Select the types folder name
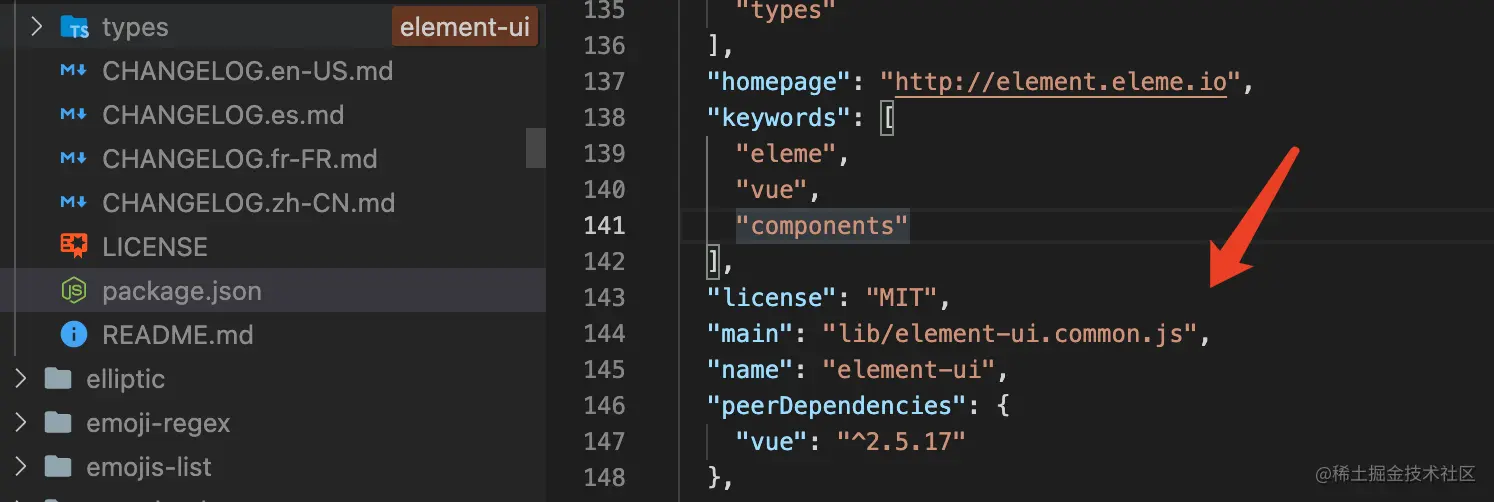 point(135,27)
